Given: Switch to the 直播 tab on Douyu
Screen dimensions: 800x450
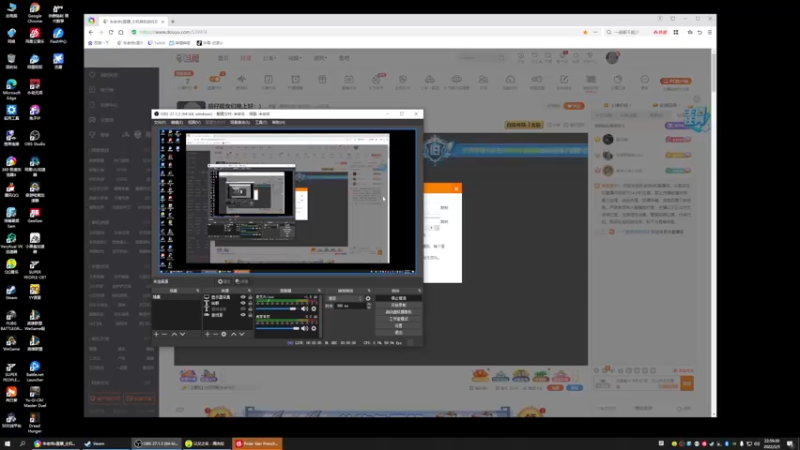Looking at the screenshot, I should tap(246, 58).
